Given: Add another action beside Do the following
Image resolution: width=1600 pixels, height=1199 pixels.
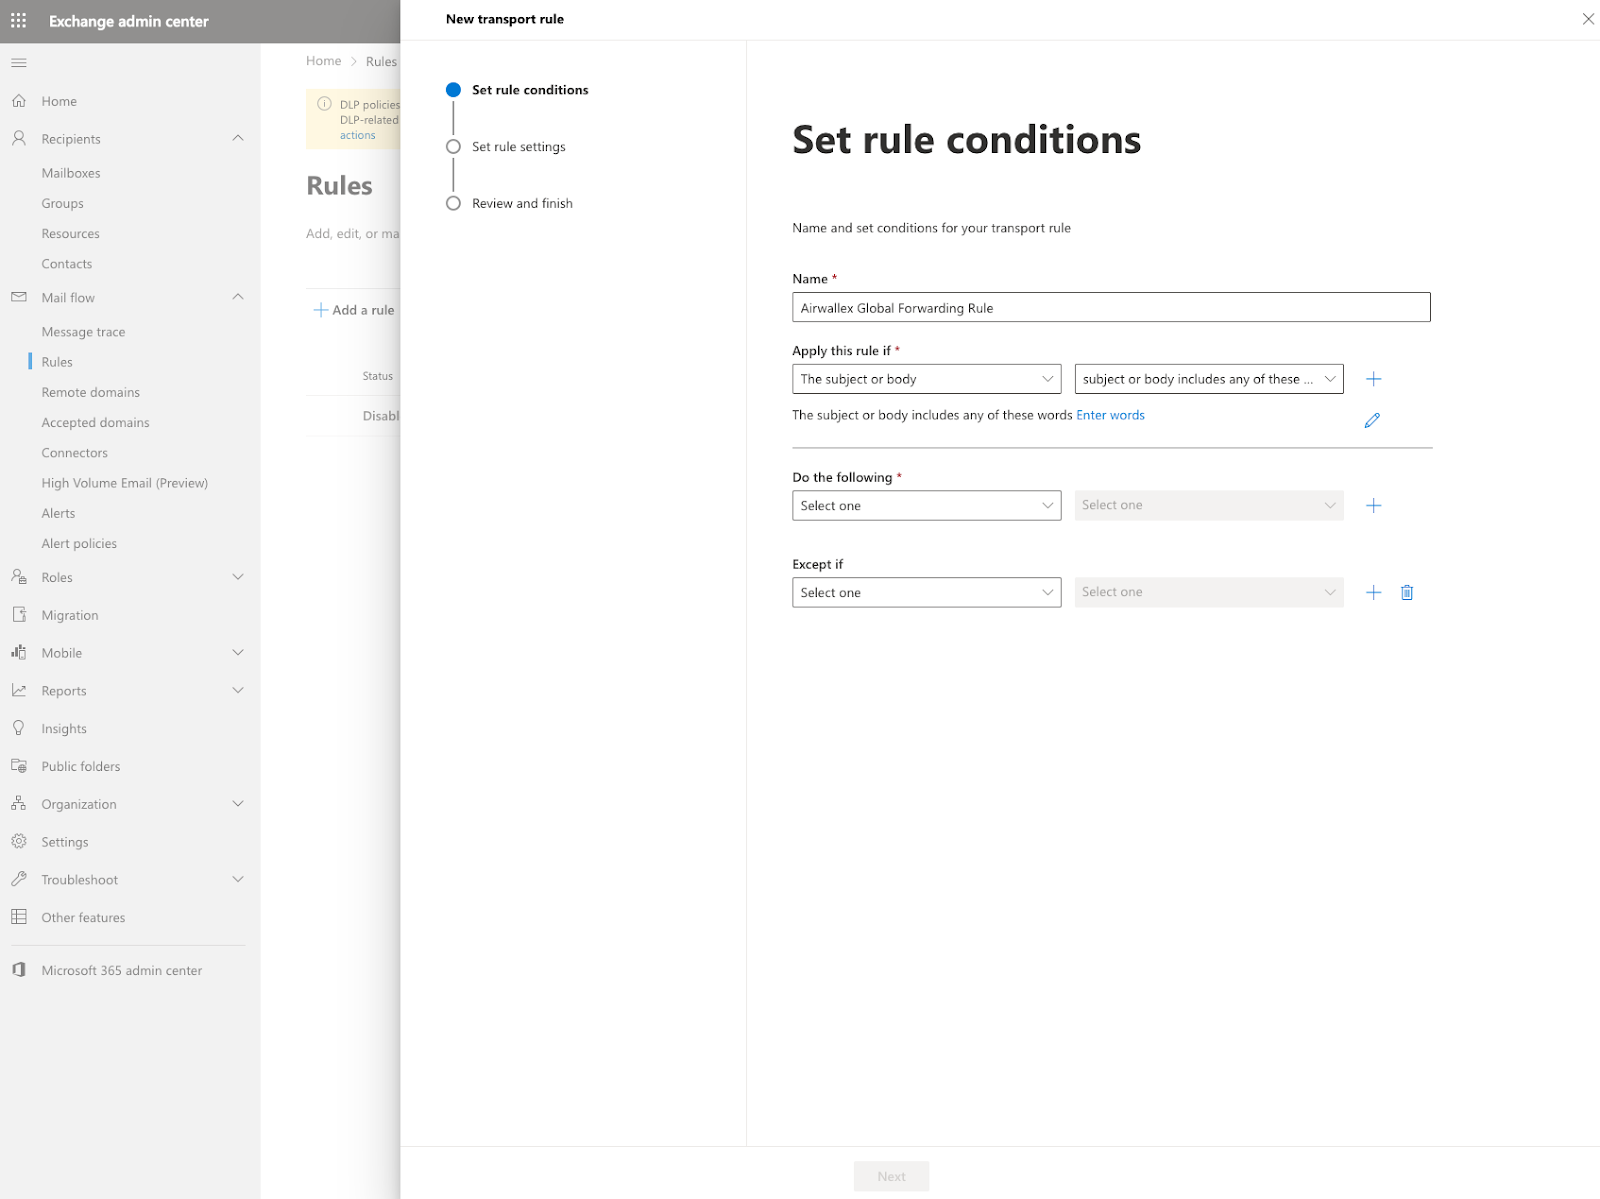Looking at the screenshot, I should point(1373,506).
